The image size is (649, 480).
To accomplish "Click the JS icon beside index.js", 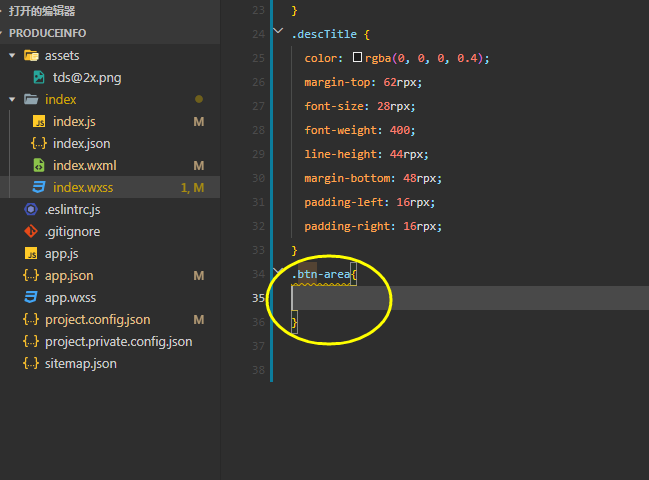I will [x=39, y=121].
